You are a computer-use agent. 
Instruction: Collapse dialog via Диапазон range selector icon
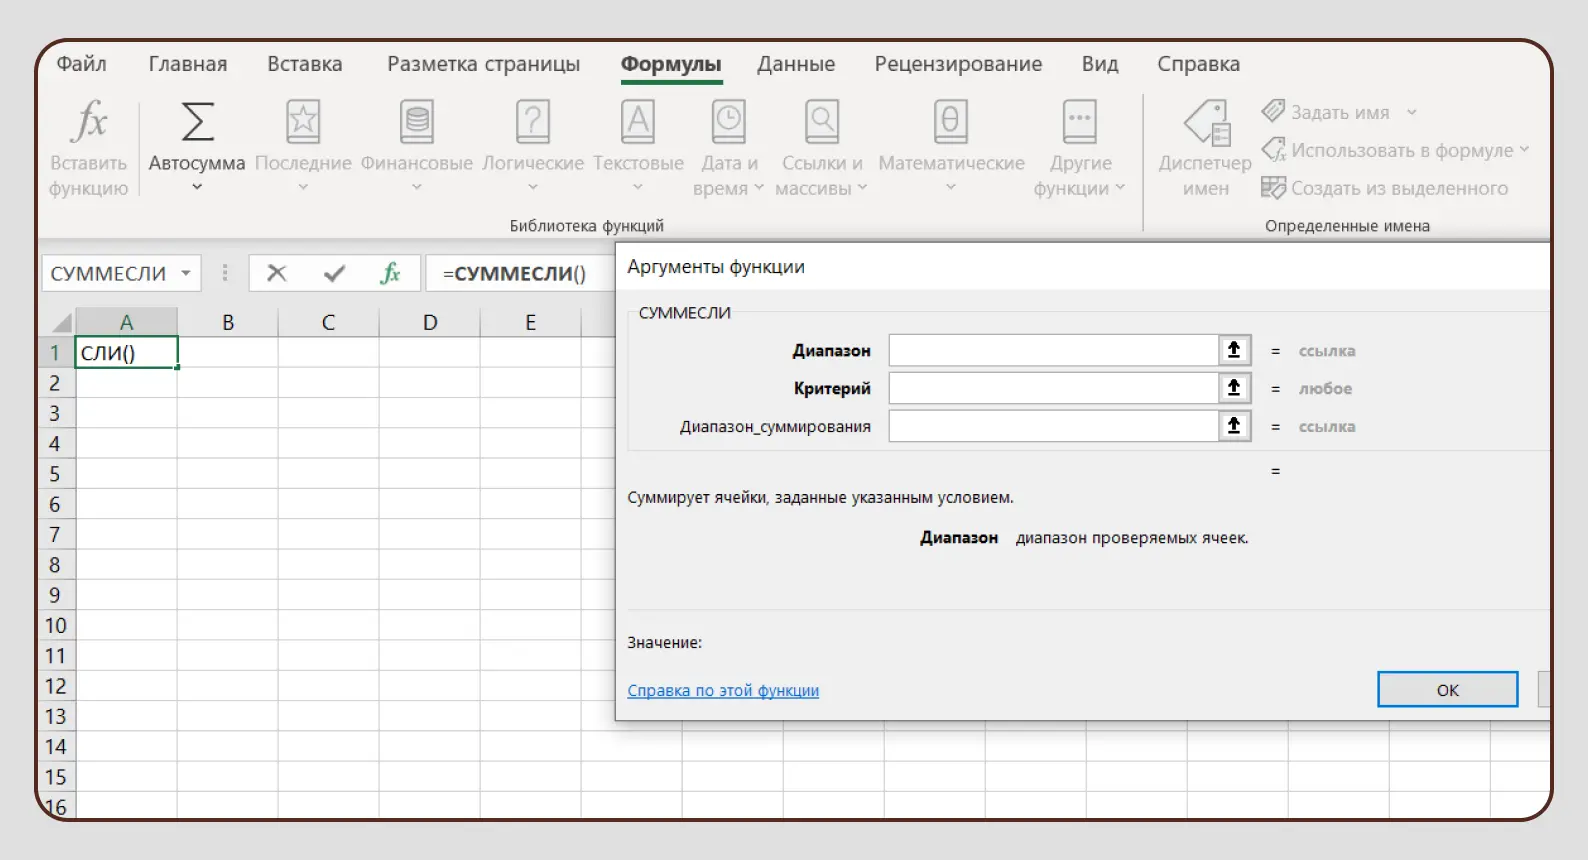1234,350
